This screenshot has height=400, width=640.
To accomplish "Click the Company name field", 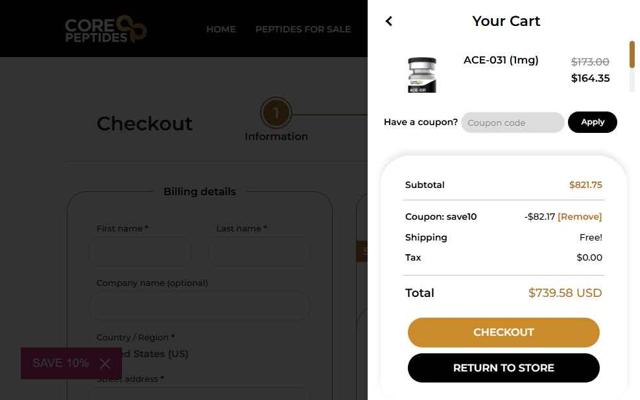I will (200, 305).
